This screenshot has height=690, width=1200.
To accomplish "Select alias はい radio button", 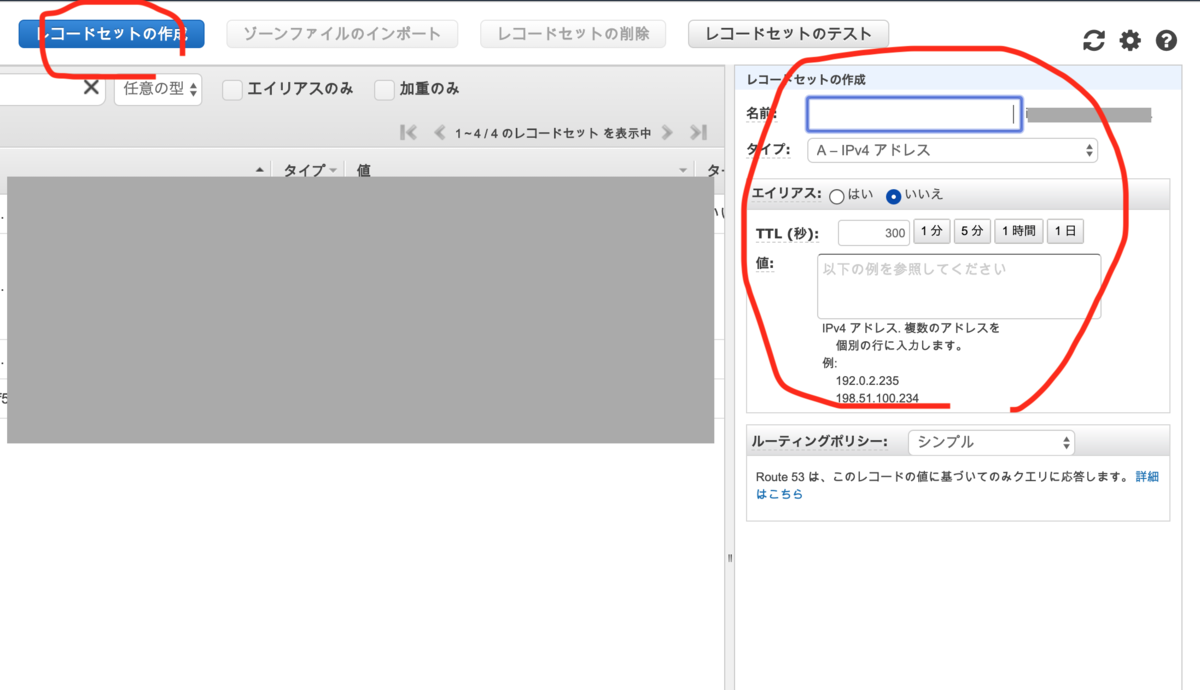I will pos(836,196).
